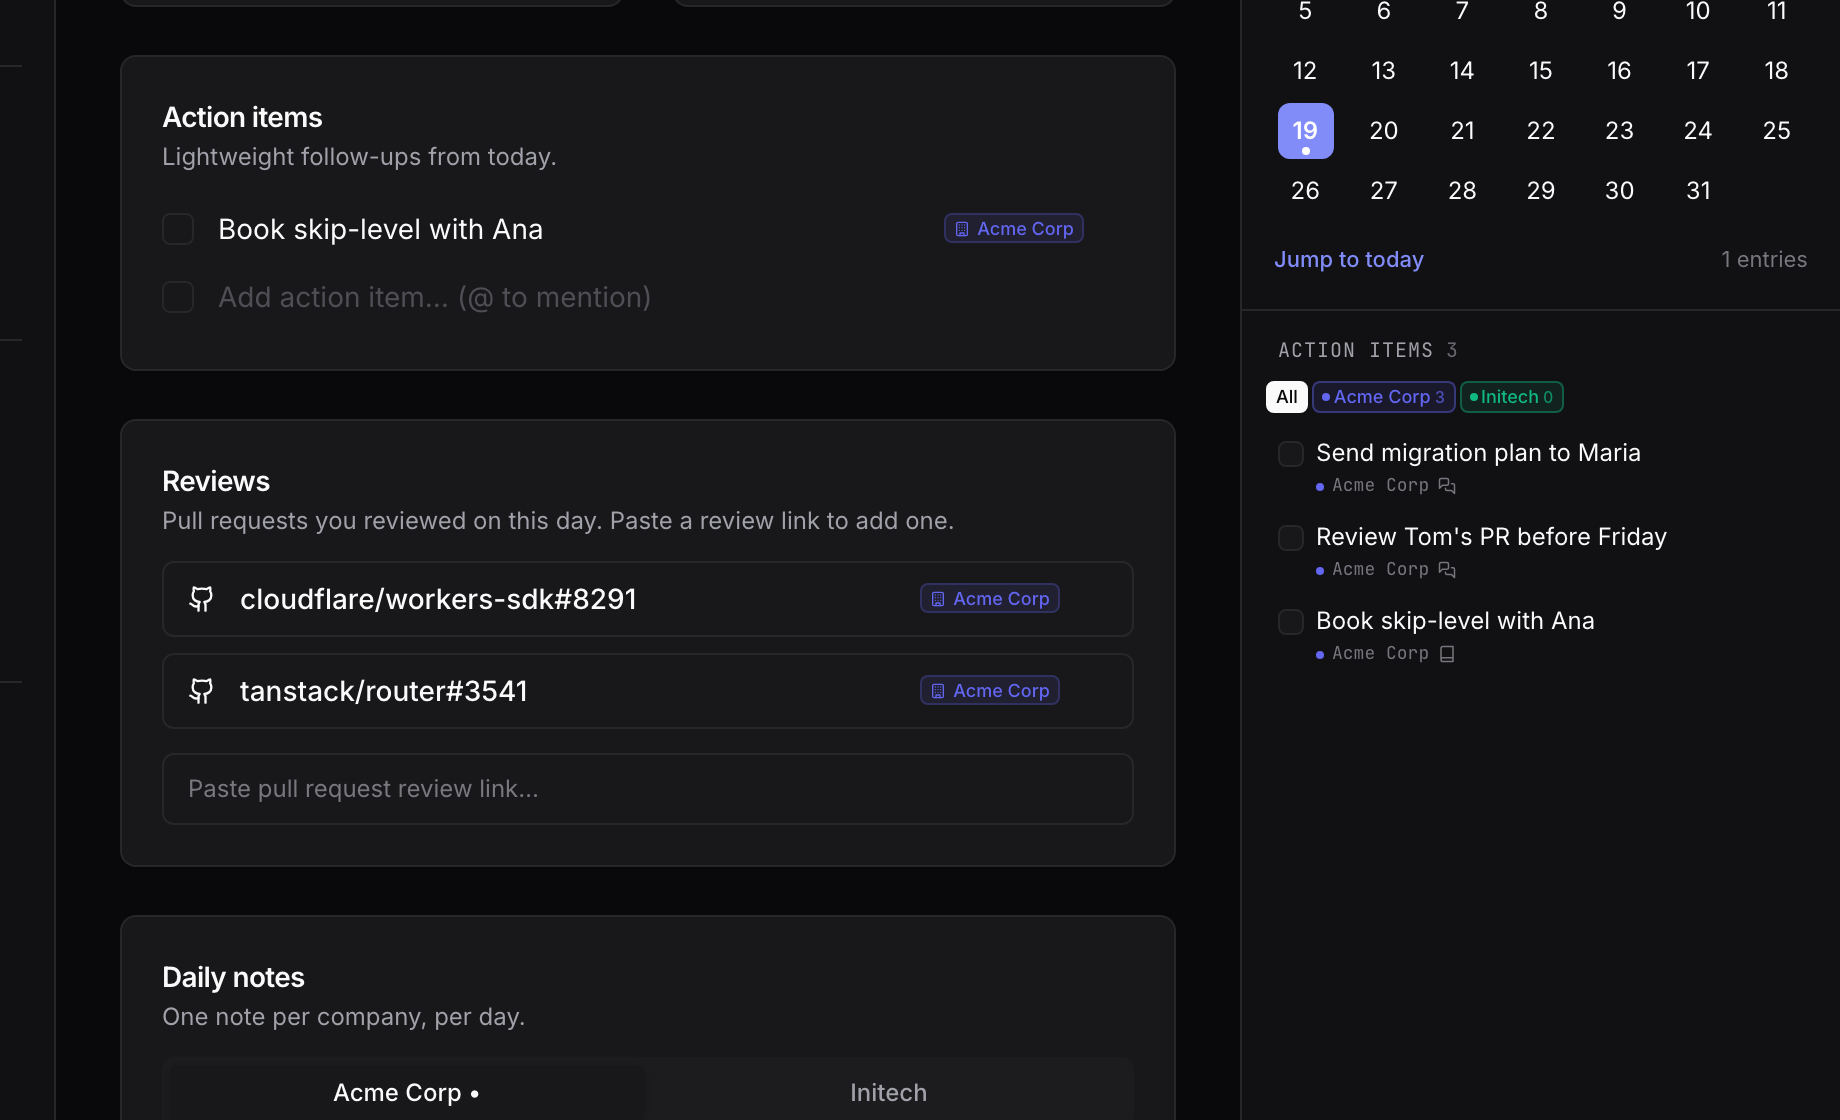Select calendar day 12
The image size is (1840, 1120).
[x=1306, y=71]
